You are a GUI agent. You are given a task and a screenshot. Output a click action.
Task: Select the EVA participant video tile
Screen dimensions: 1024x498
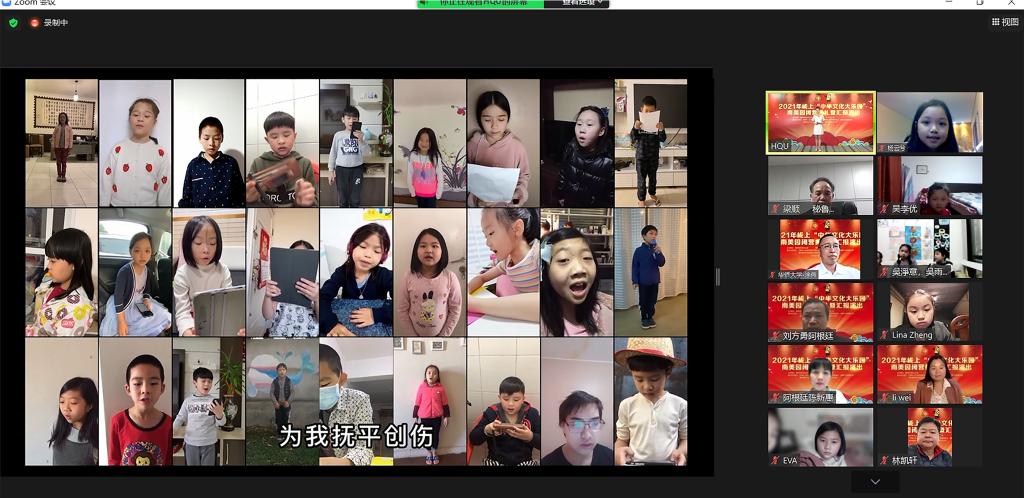pyautogui.click(x=820, y=436)
